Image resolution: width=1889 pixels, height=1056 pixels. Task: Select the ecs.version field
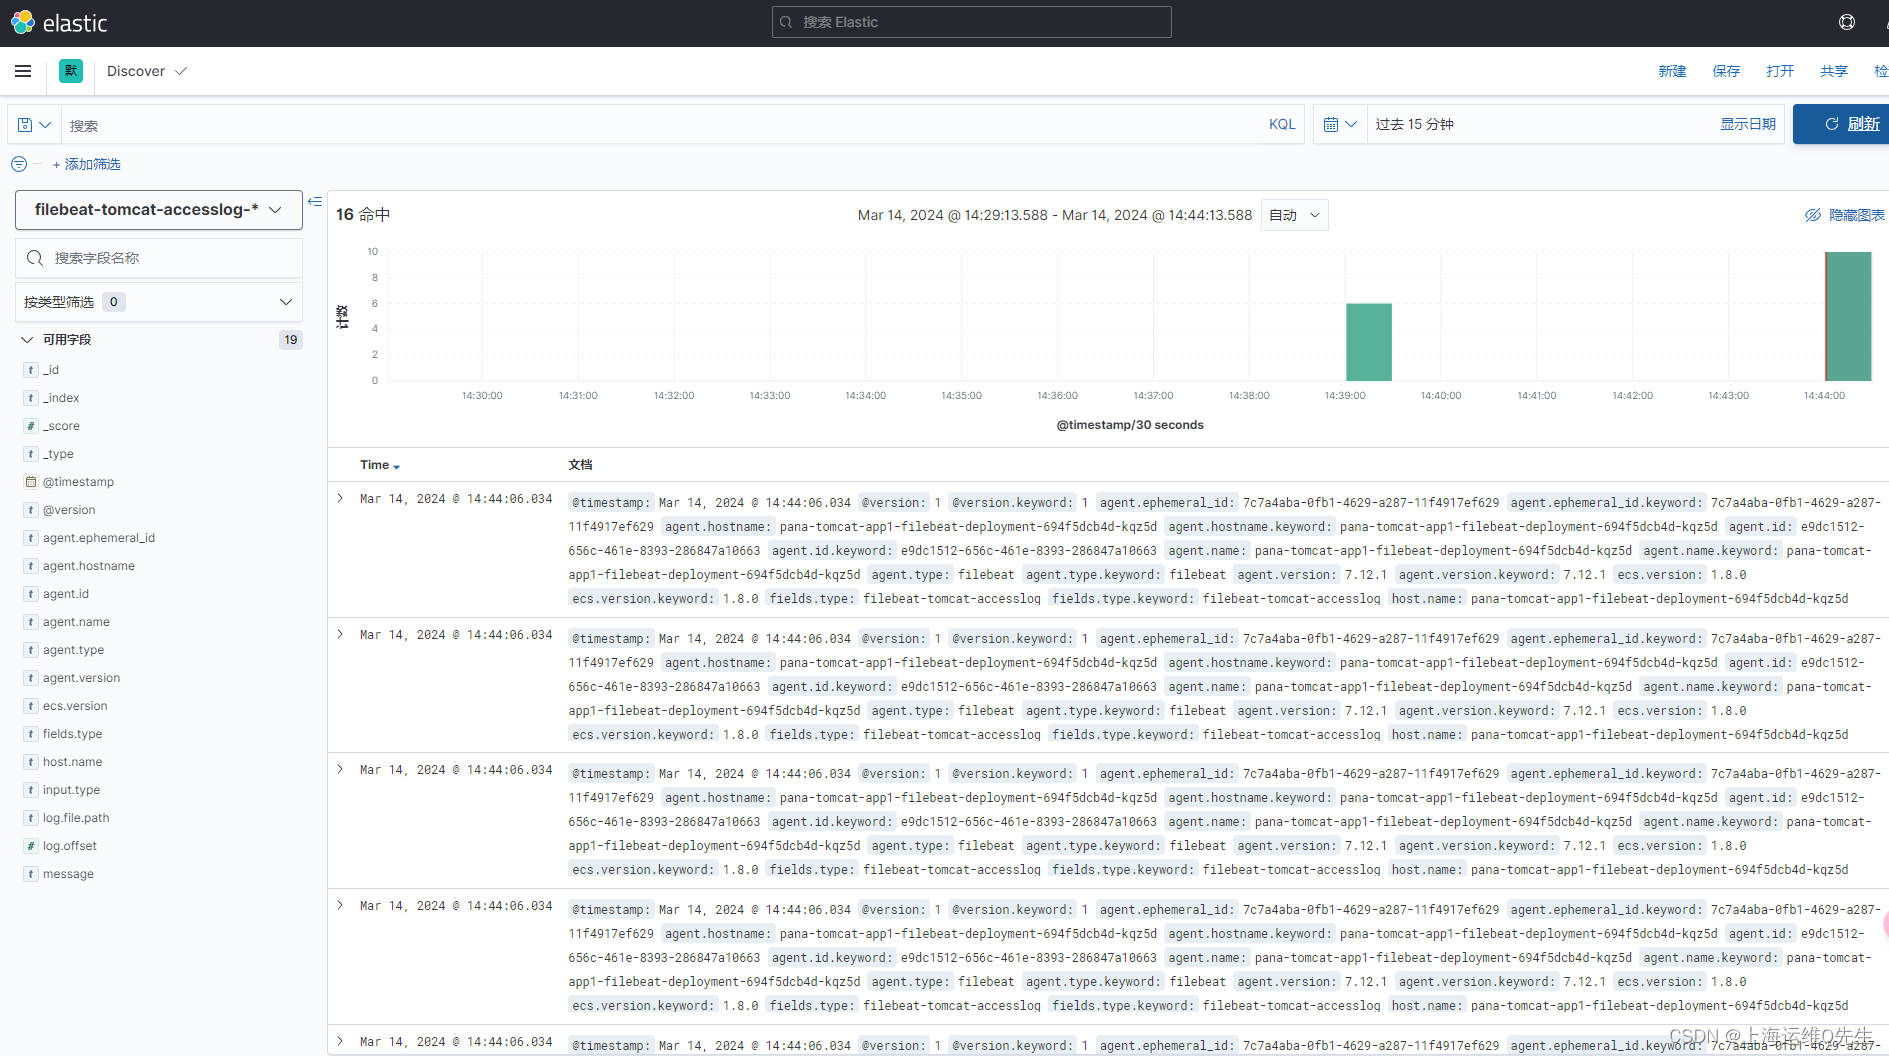(x=75, y=706)
